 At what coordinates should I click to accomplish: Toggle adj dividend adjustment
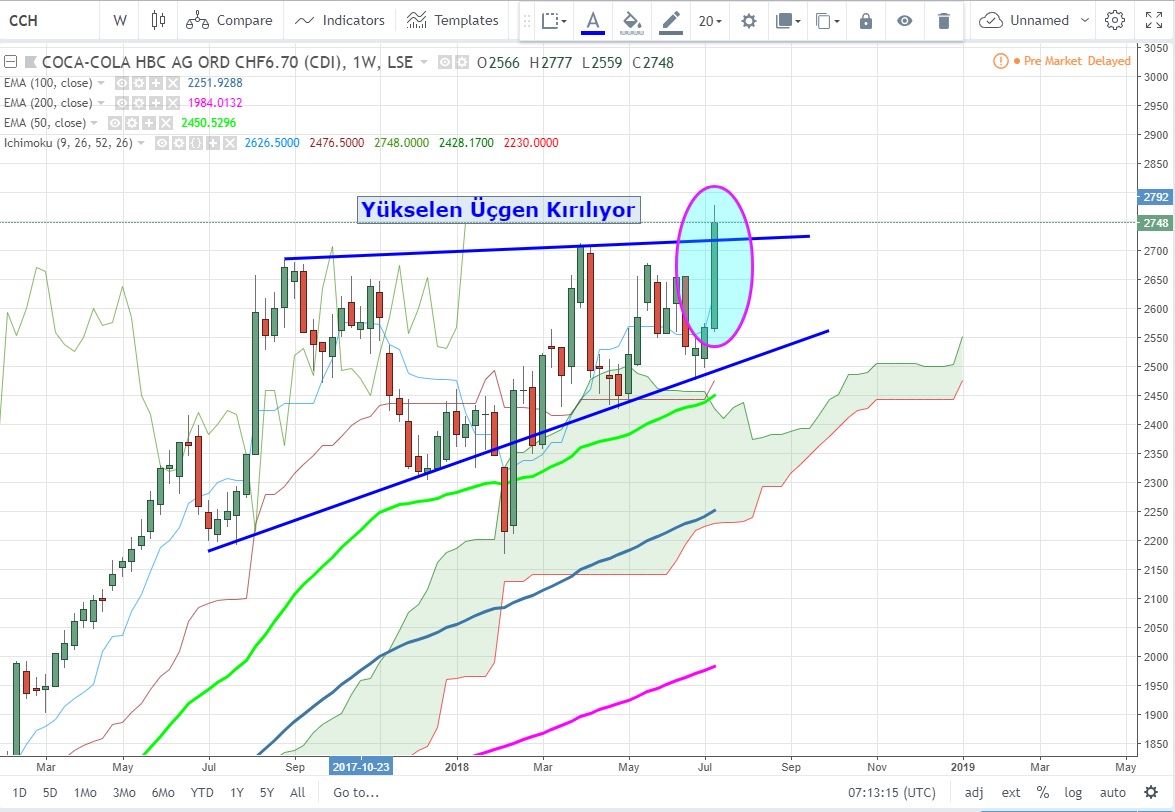tap(974, 793)
